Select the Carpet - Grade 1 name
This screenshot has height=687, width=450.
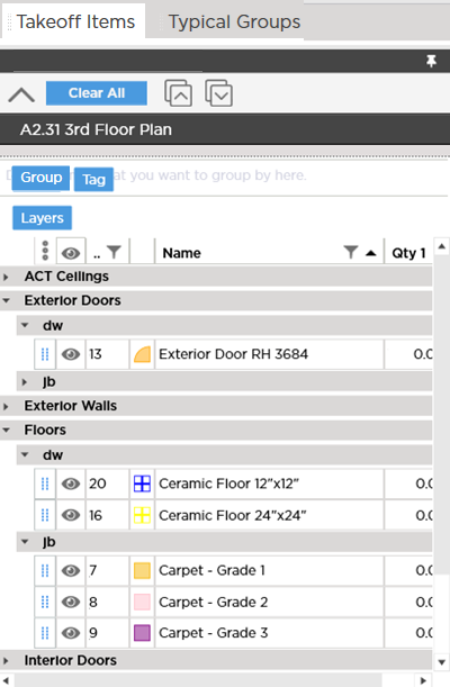click(212, 570)
